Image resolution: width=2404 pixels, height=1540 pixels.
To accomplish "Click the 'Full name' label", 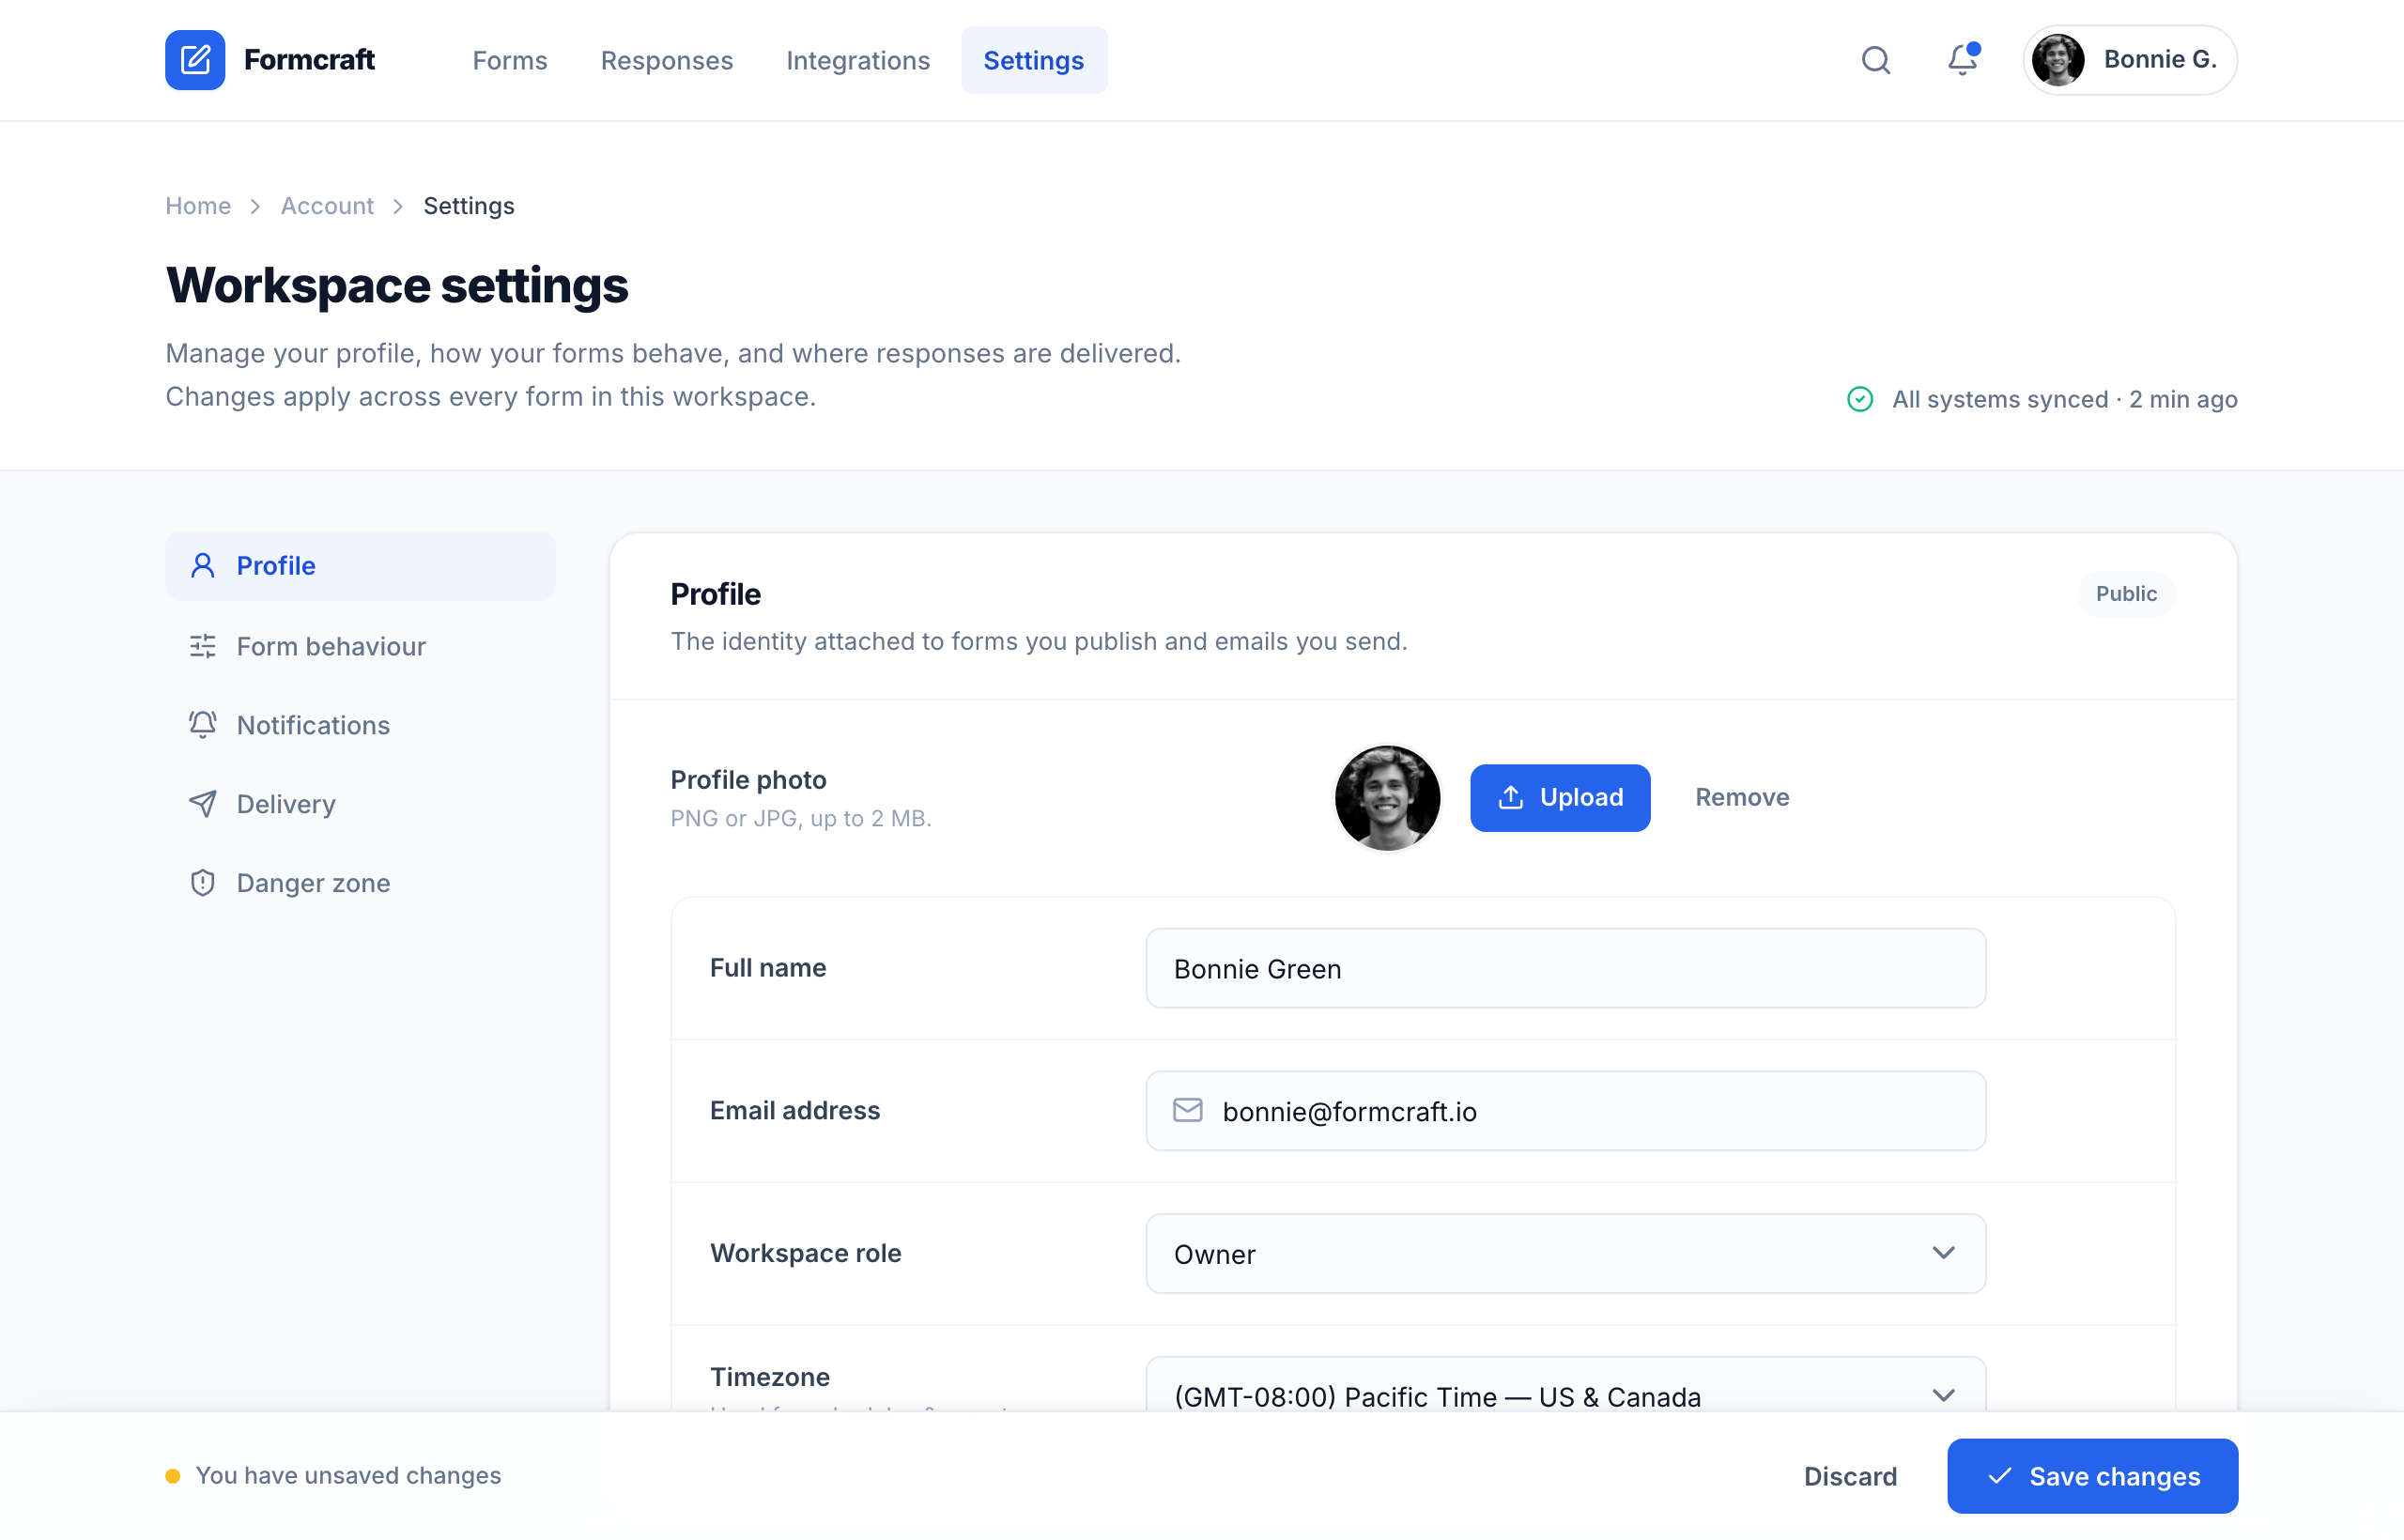I will pos(768,968).
